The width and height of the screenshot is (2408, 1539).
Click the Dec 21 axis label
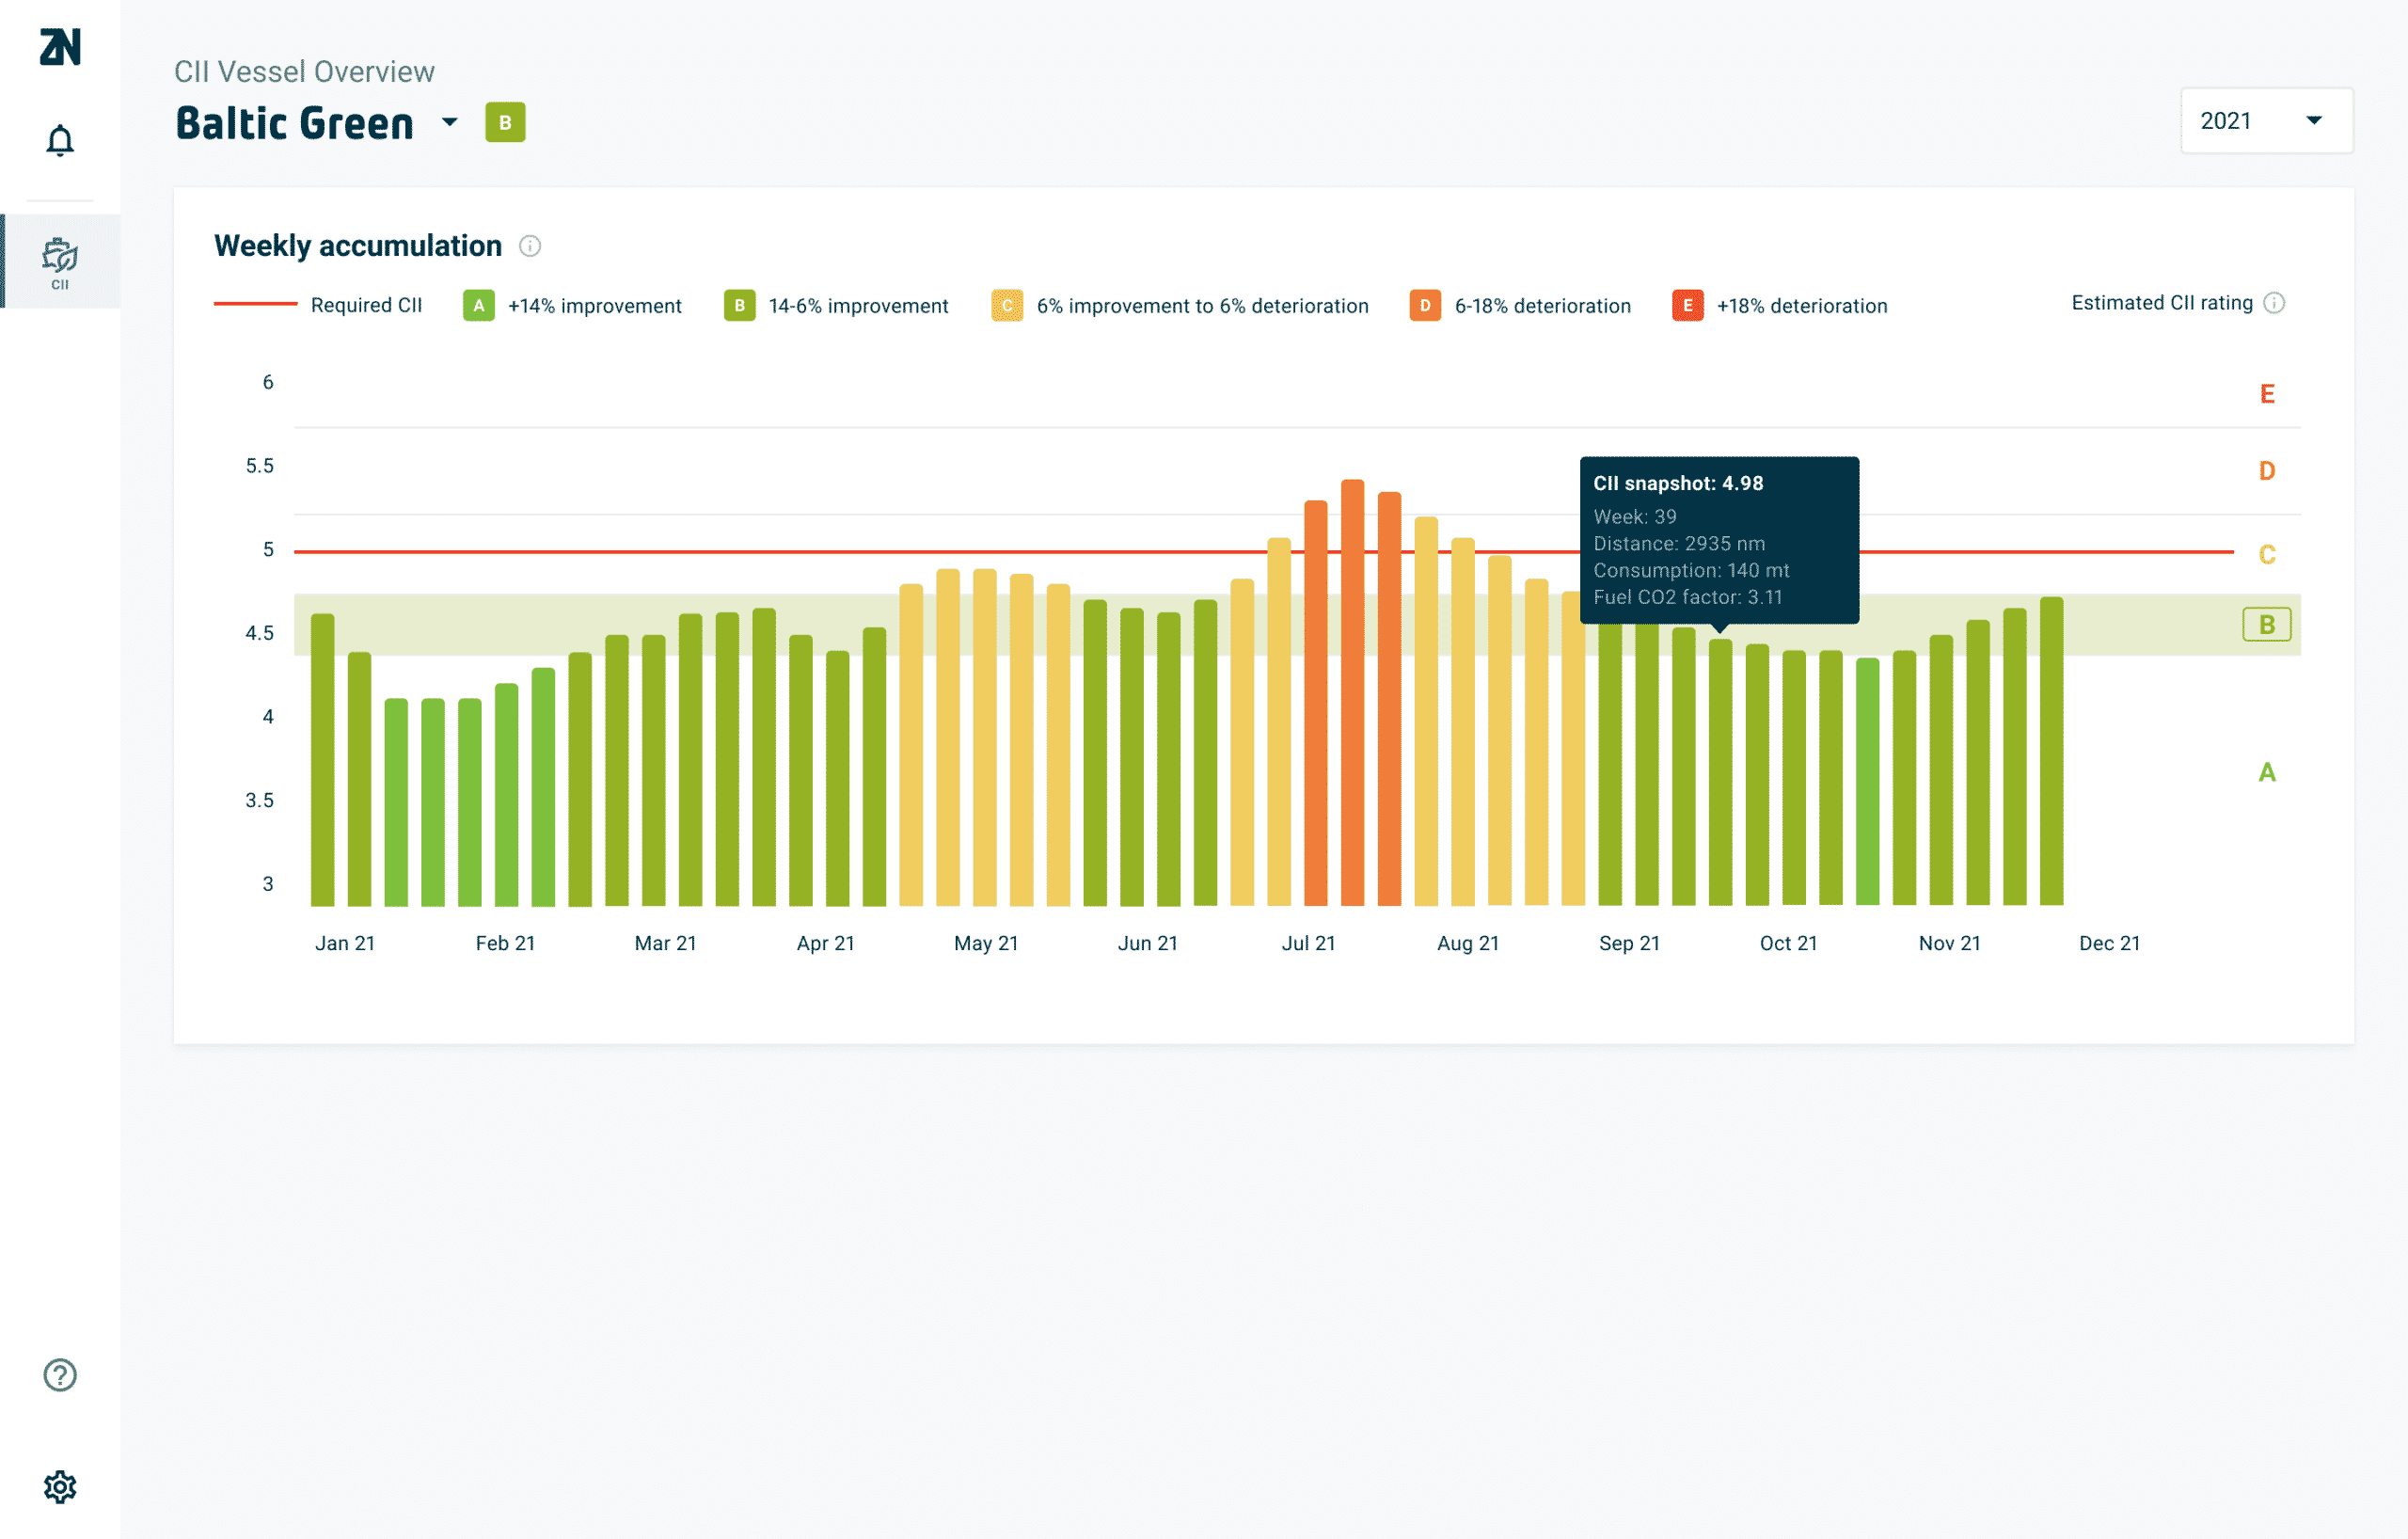point(2109,943)
